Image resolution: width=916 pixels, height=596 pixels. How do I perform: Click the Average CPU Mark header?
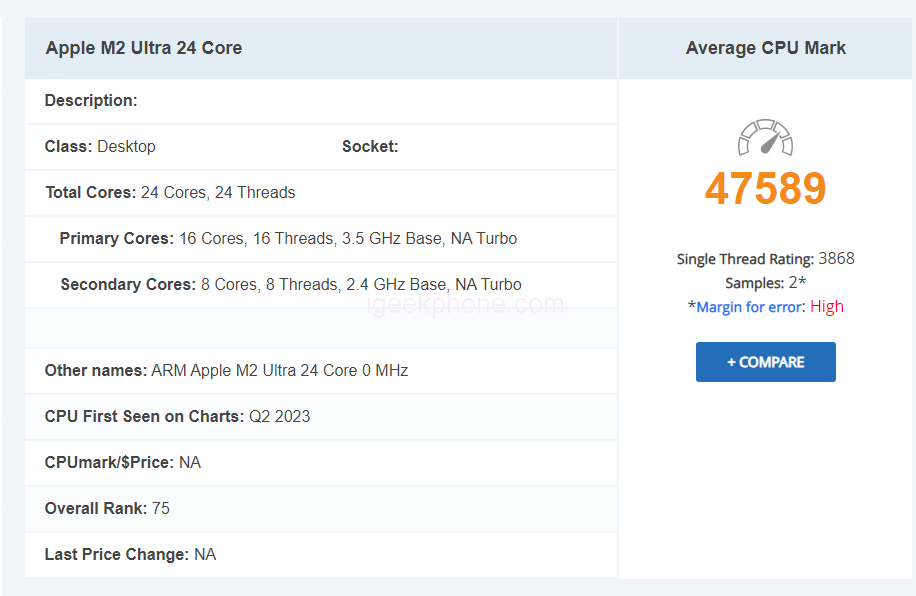(765, 48)
